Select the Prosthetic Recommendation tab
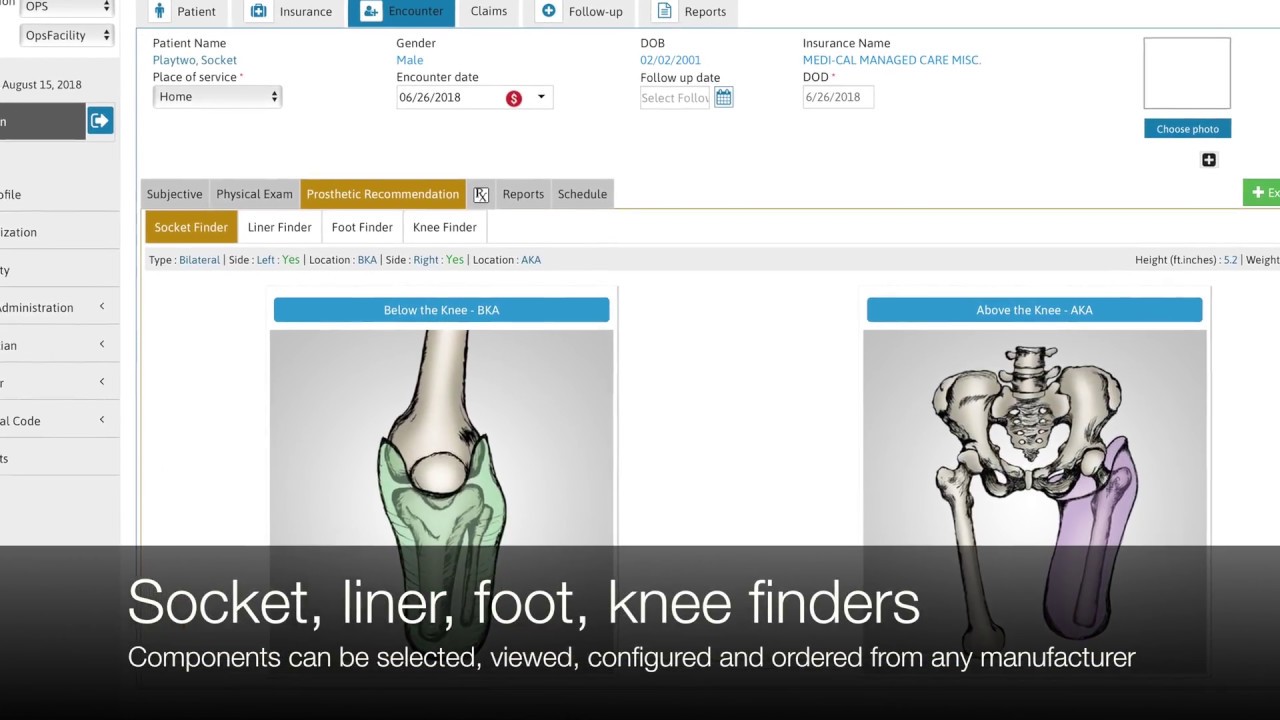Screen dimensions: 1280x720 point(383,194)
